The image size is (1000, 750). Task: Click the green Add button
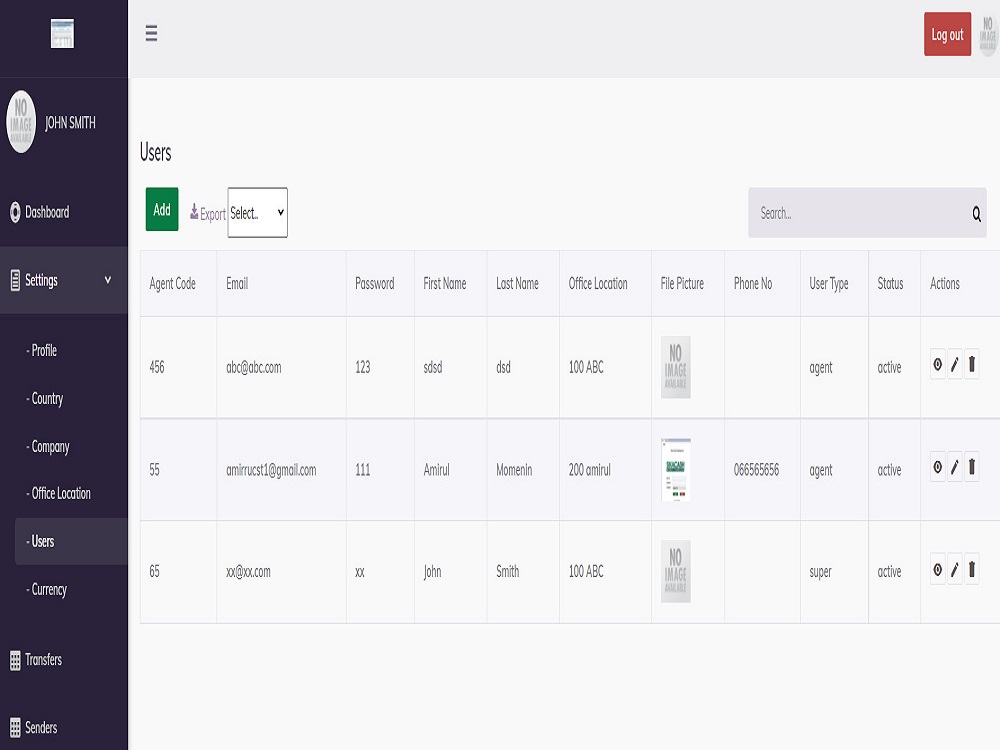pos(162,209)
